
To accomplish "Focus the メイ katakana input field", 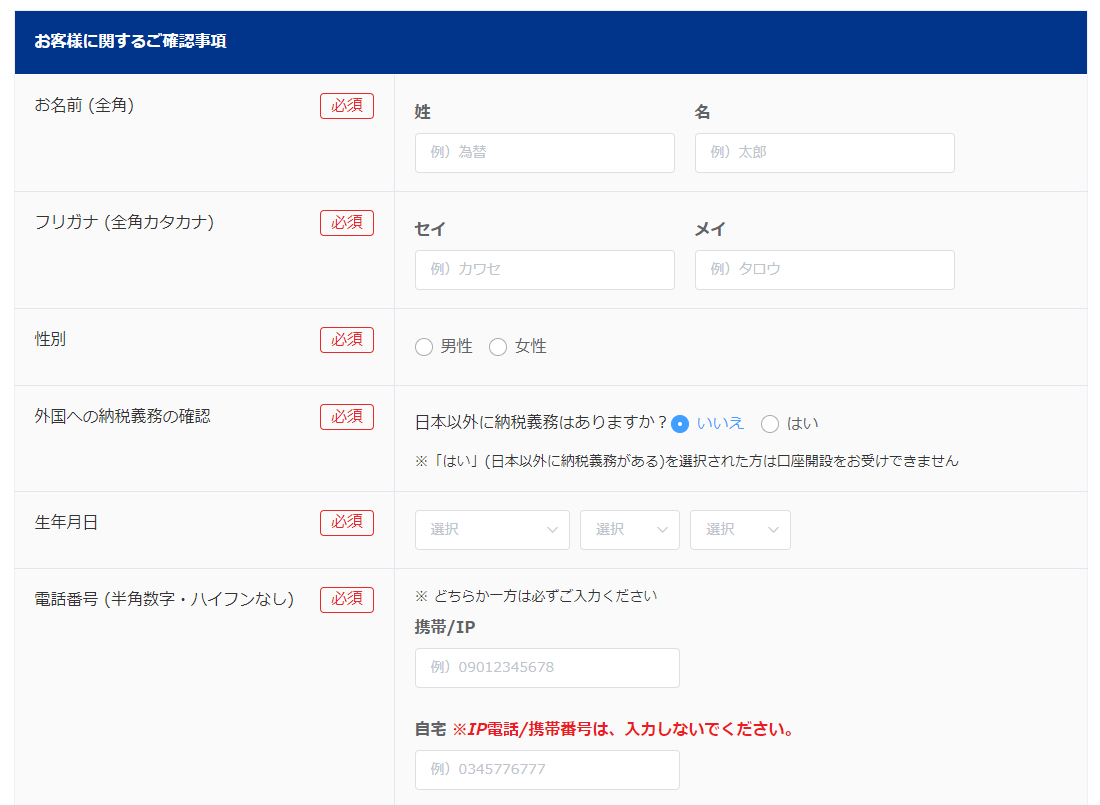I will (824, 270).
